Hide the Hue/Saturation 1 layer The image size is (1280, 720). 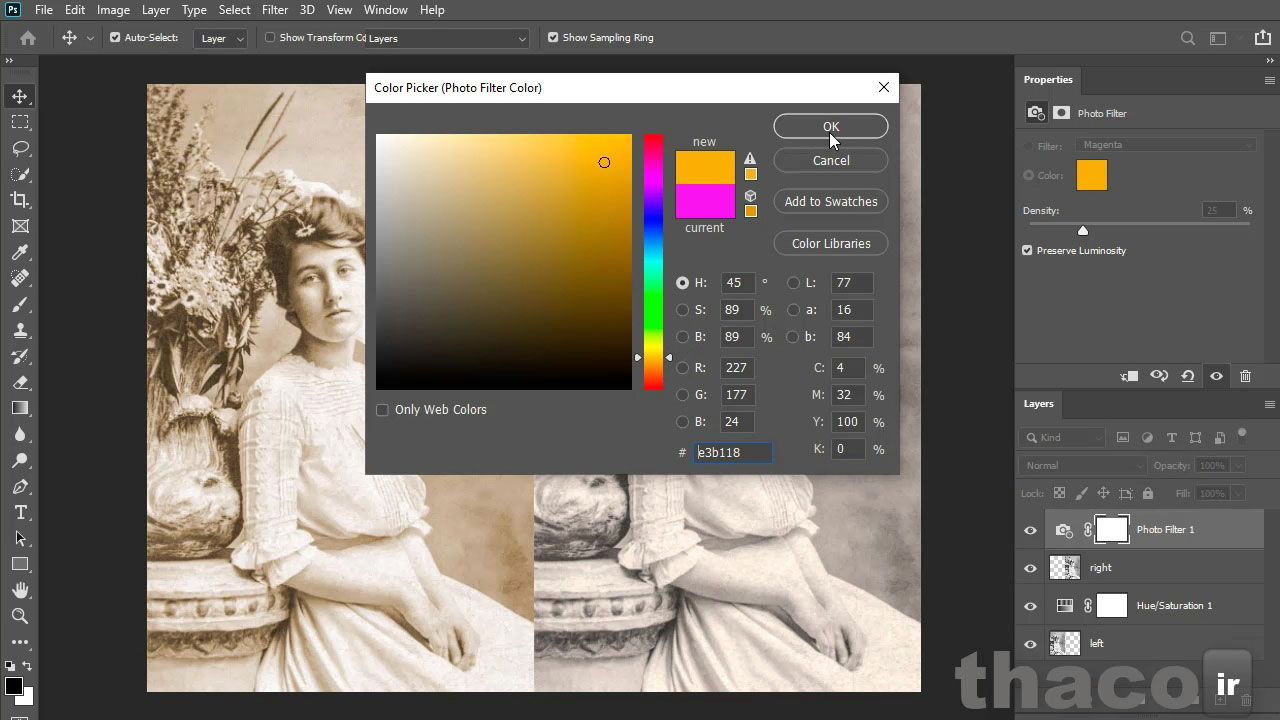(x=1030, y=606)
